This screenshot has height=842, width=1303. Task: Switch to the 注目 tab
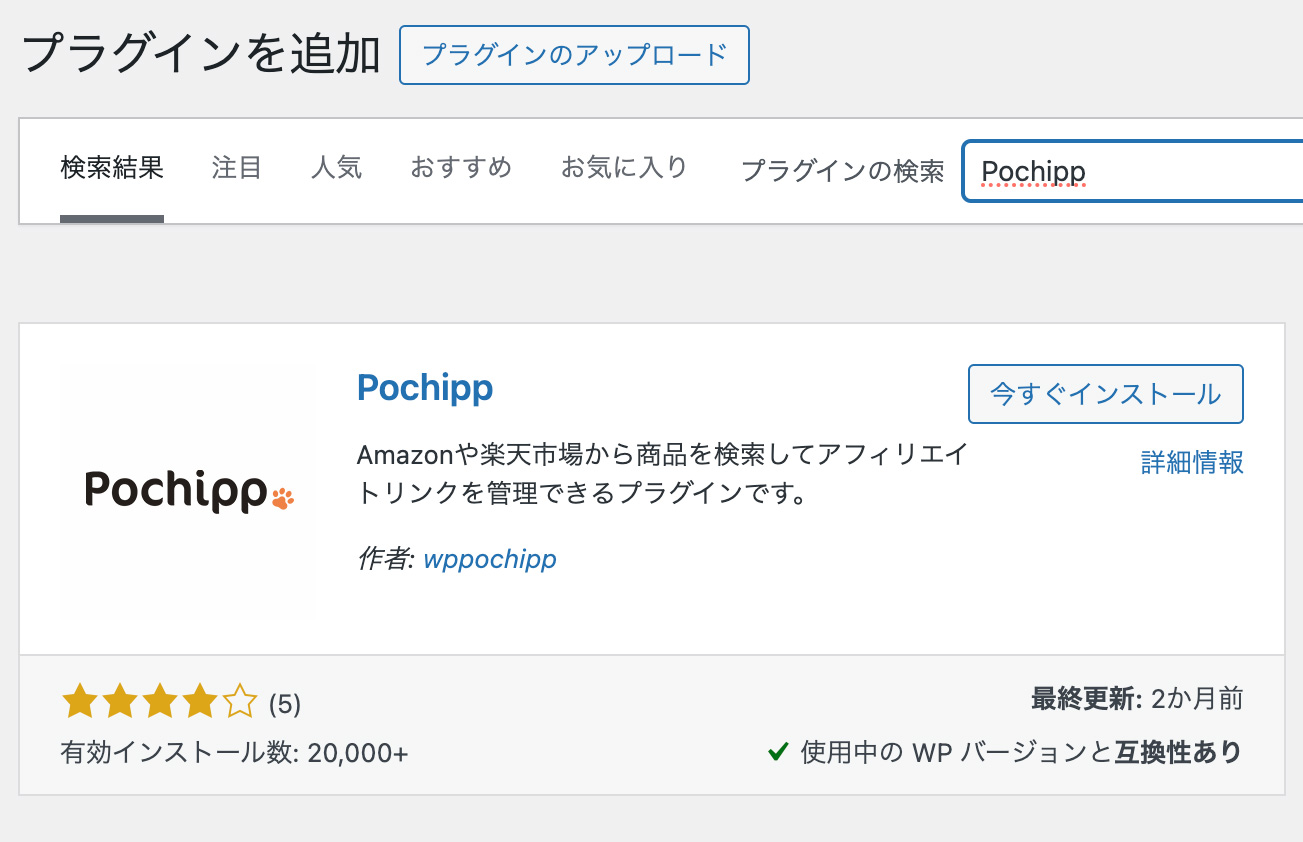tap(237, 168)
